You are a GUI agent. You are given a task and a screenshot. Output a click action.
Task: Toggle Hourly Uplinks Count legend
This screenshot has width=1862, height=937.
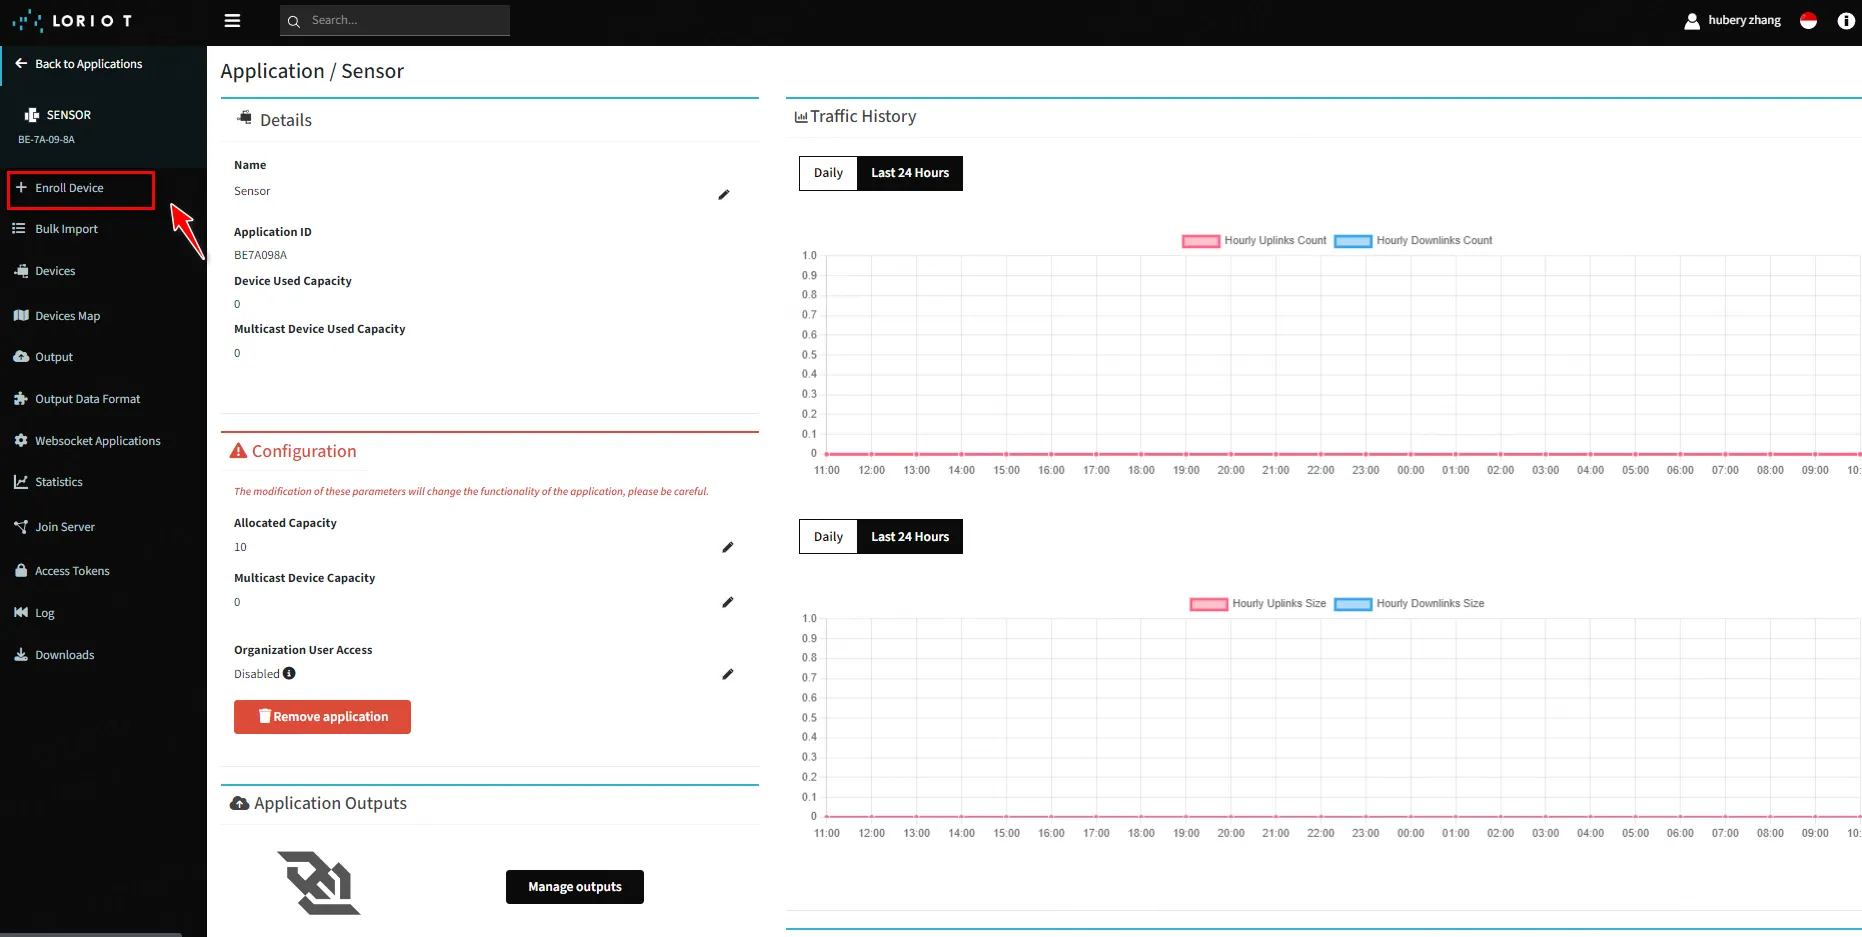pos(1254,241)
